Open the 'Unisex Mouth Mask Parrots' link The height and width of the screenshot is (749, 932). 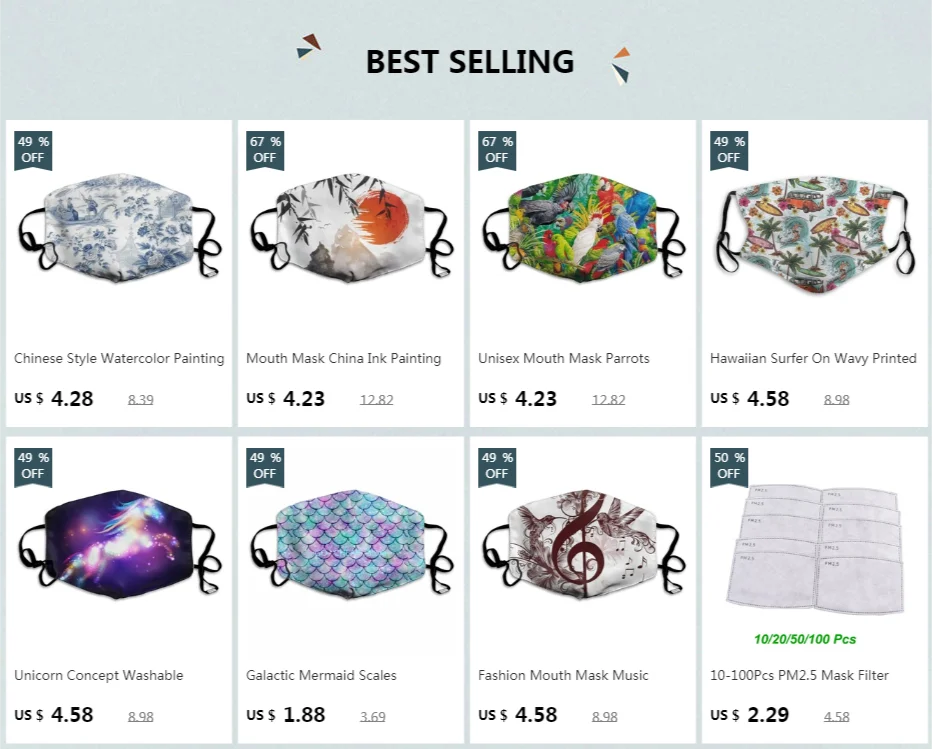563,358
